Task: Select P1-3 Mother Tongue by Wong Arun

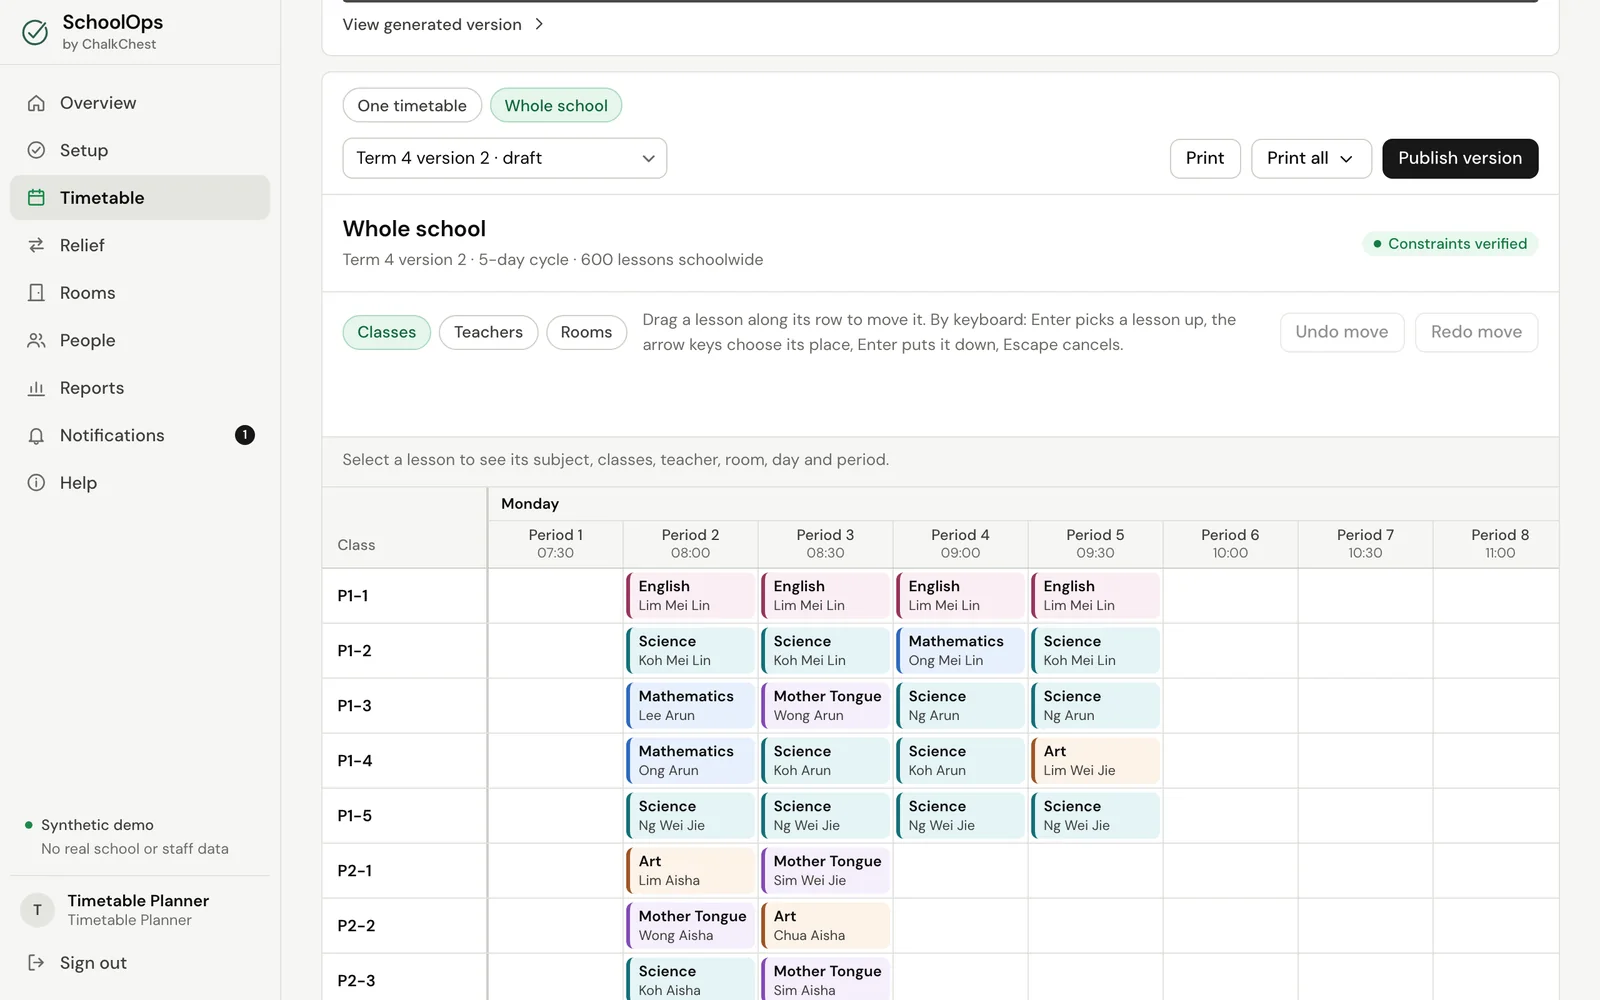Action: [x=825, y=706]
